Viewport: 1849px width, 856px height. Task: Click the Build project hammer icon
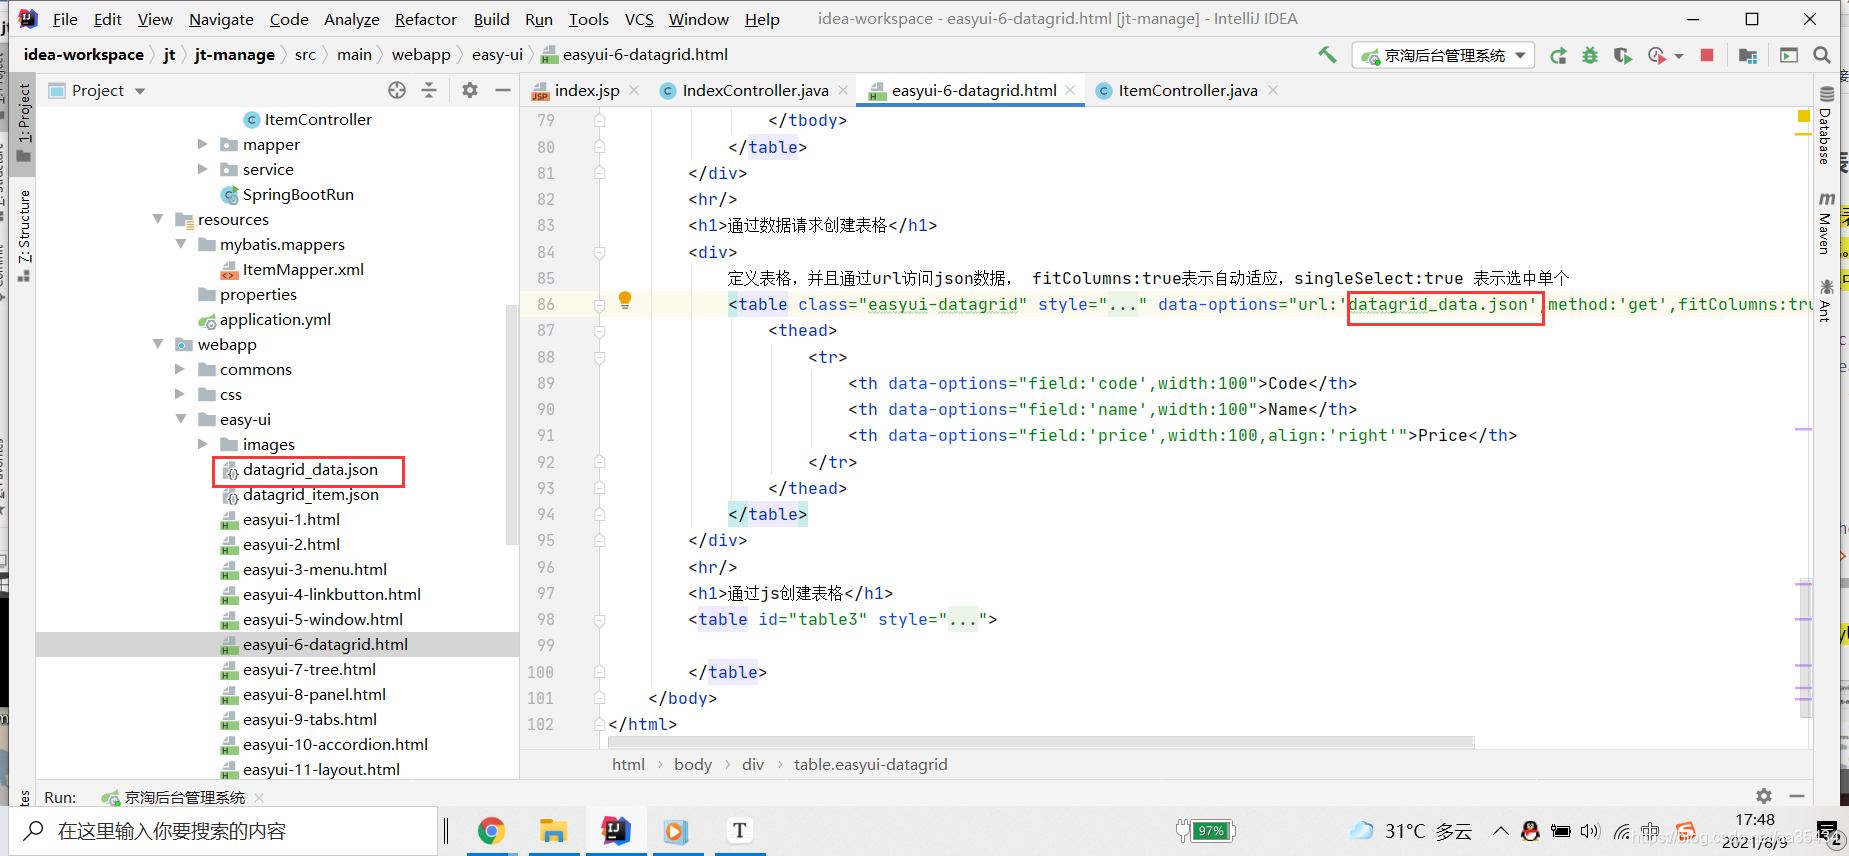[x=1327, y=55]
